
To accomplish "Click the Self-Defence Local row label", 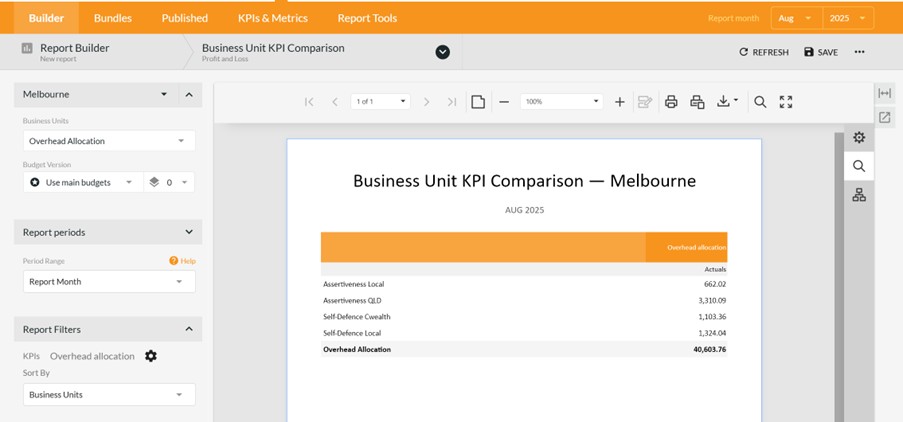I will point(352,333).
